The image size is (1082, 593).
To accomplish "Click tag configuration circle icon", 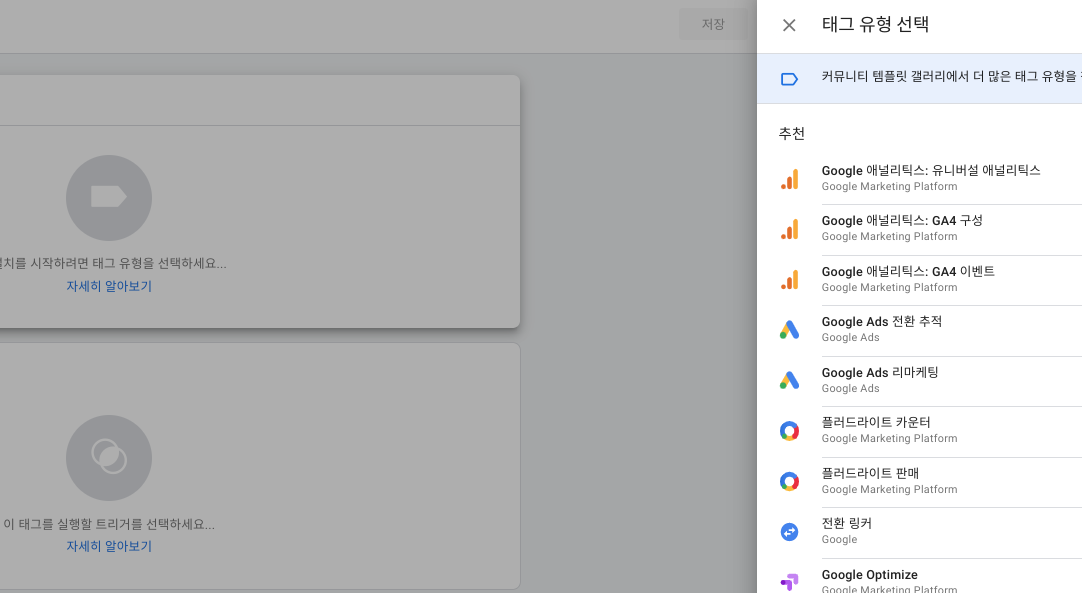I will coord(109,198).
